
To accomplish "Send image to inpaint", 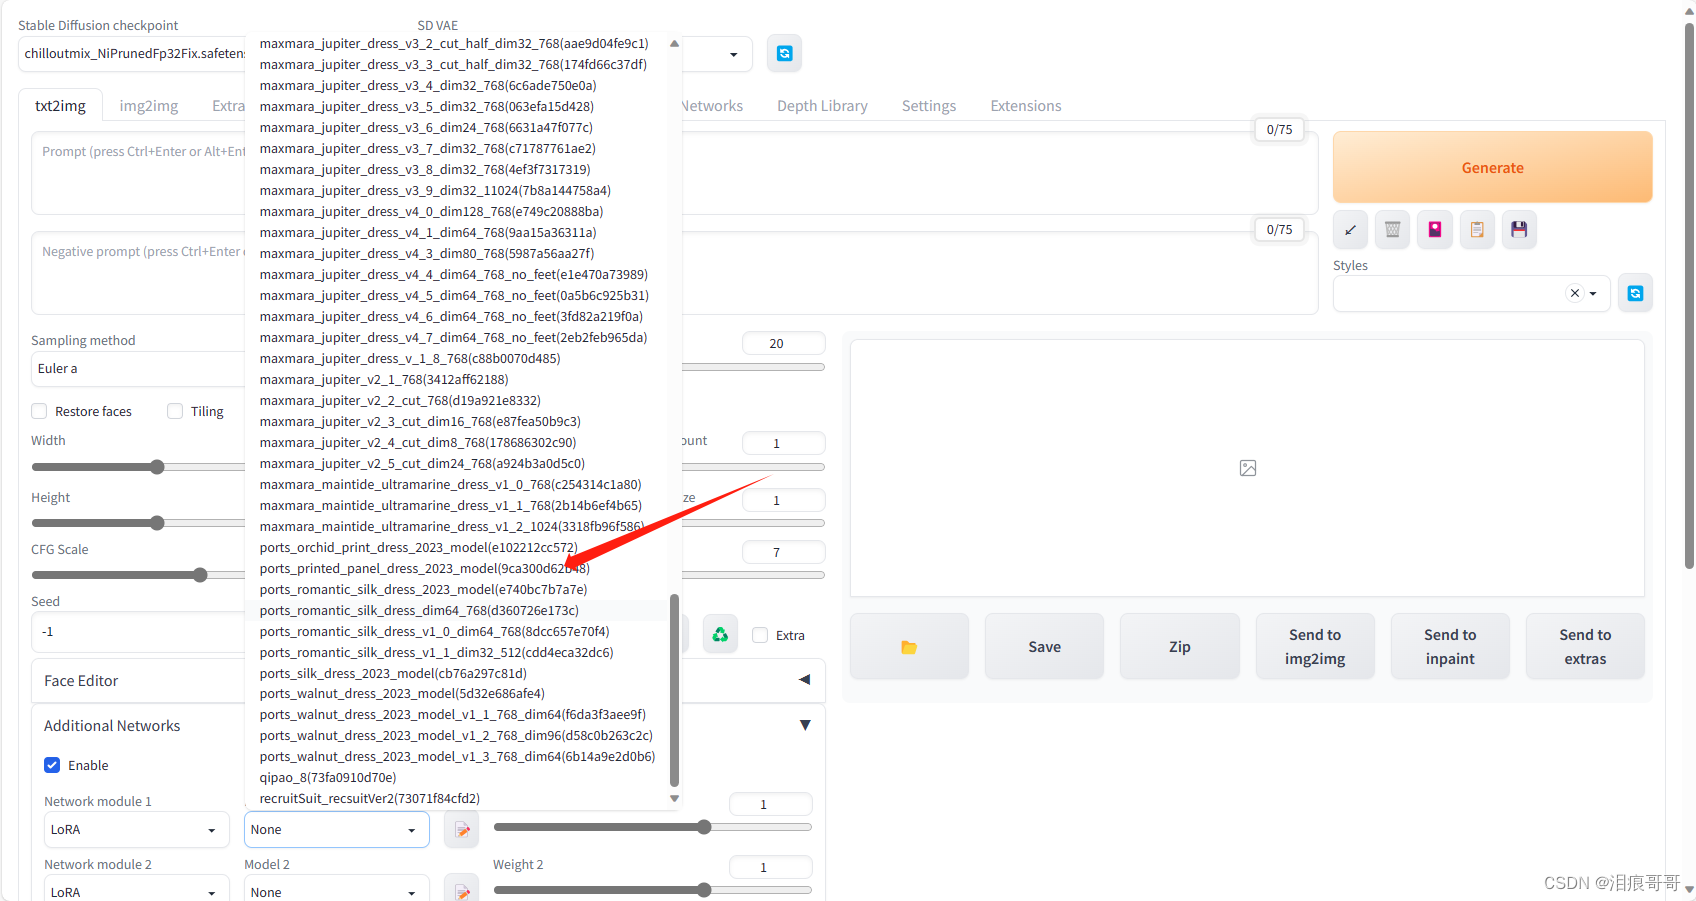I will click(1450, 647).
